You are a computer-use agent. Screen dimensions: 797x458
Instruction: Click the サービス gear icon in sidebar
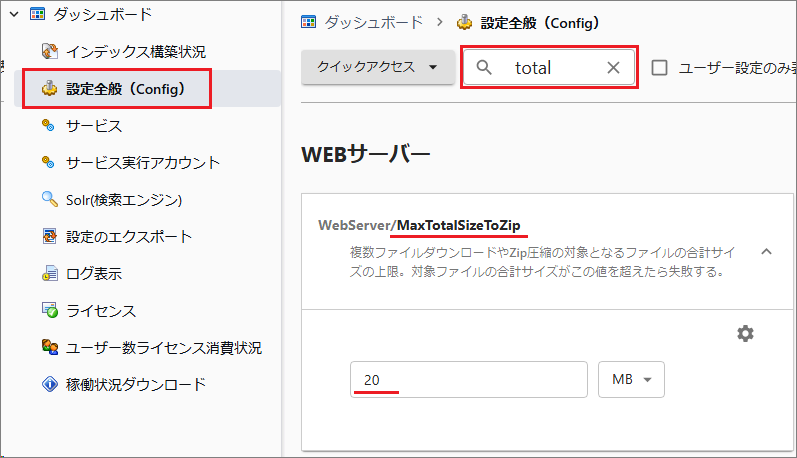[49, 125]
